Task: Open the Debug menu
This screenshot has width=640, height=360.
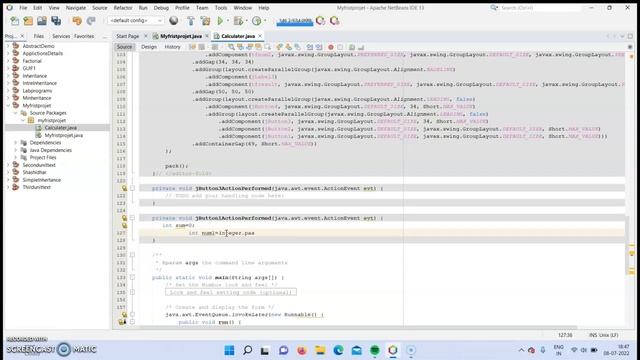Action: [161, 8]
